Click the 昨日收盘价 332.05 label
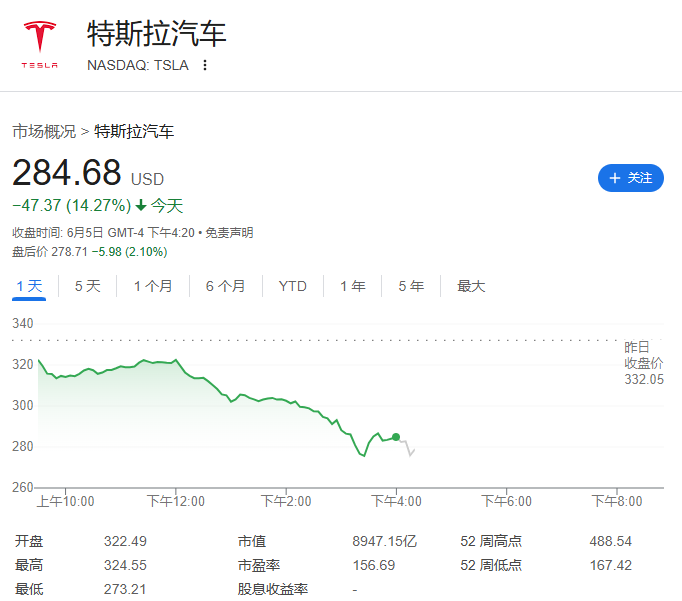 coord(644,363)
